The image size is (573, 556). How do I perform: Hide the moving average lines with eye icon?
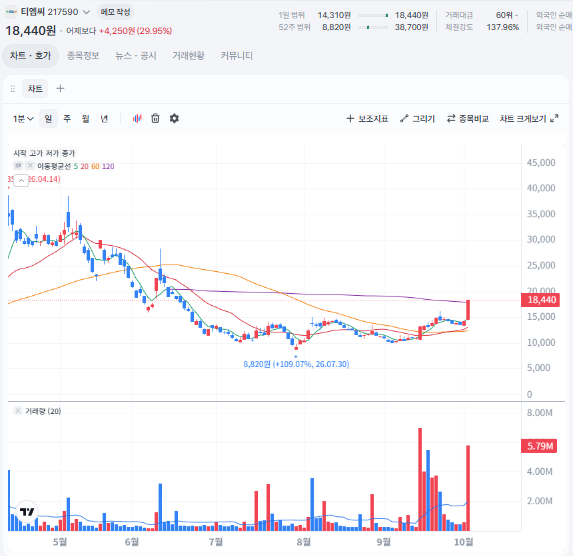tap(18, 166)
